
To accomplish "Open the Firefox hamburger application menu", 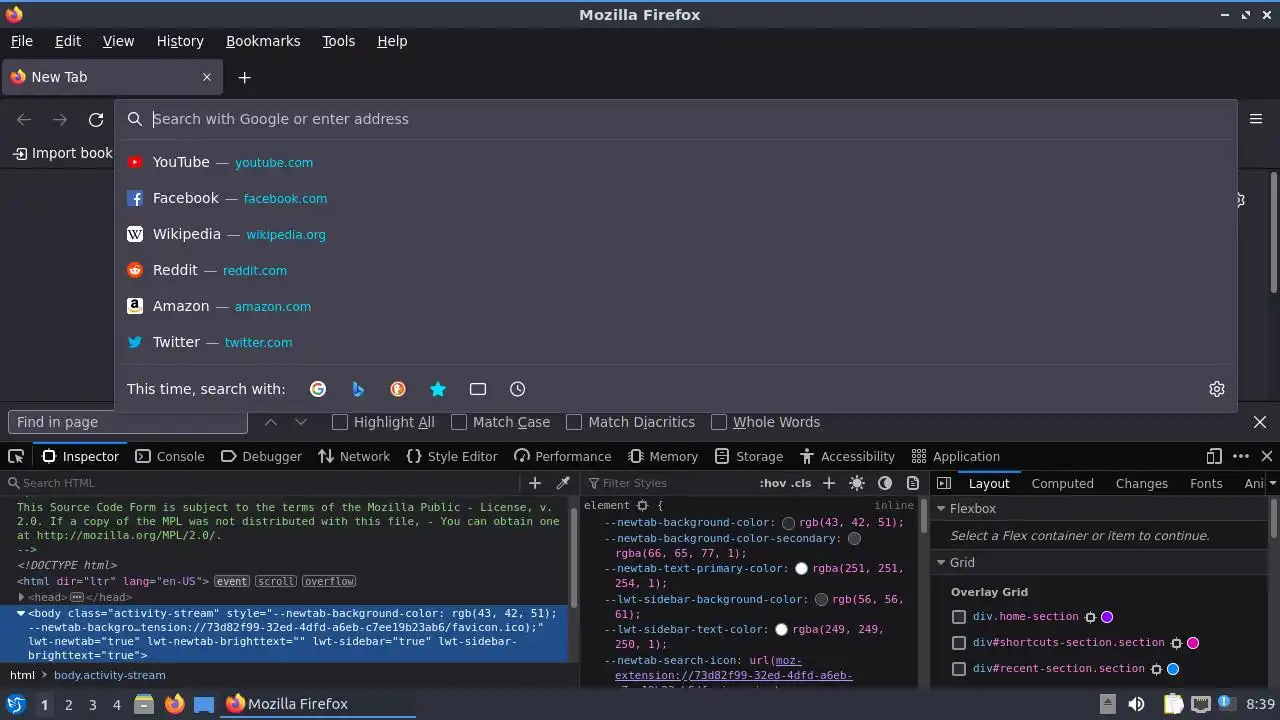I will pyautogui.click(x=1256, y=119).
